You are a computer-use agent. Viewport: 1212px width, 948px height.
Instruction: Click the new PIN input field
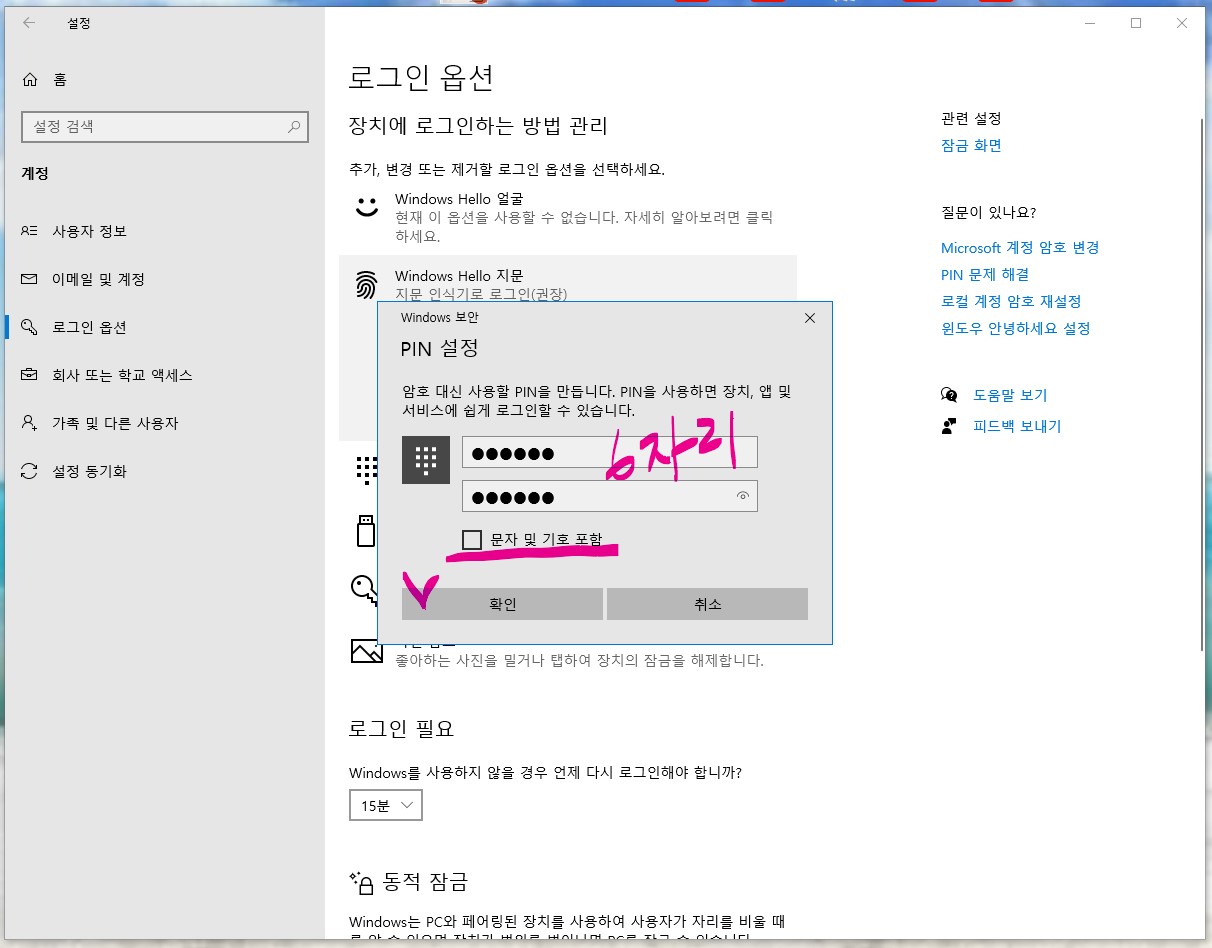pos(610,452)
